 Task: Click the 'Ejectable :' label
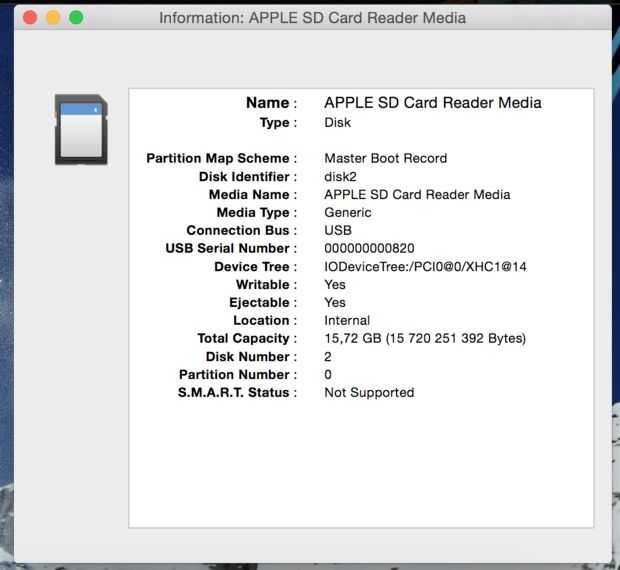(263, 302)
